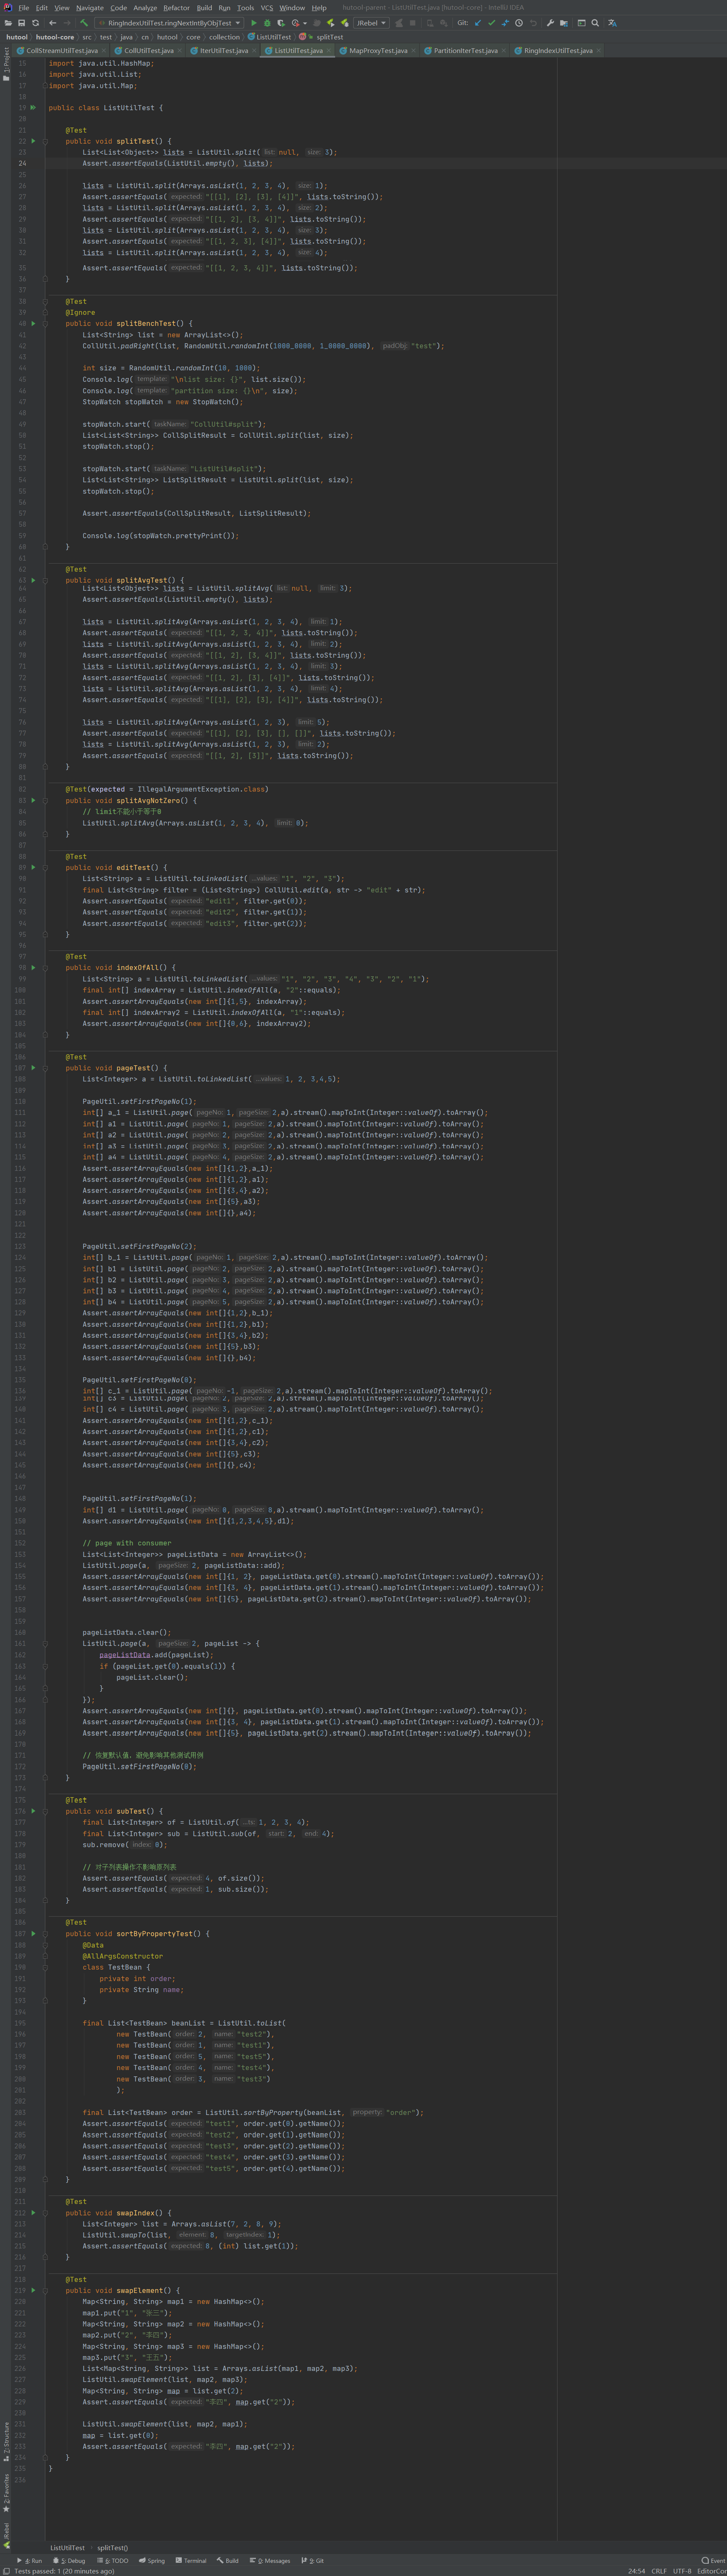Run splitAvgTest via gutter run icon
727x2576 pixels.
[x=32, y=580]
